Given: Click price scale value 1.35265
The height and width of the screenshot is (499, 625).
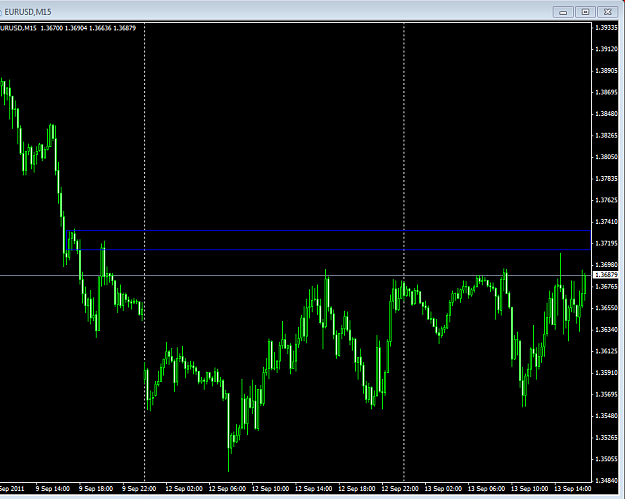Looking at the screenshot, I should (x=606, y=437).
